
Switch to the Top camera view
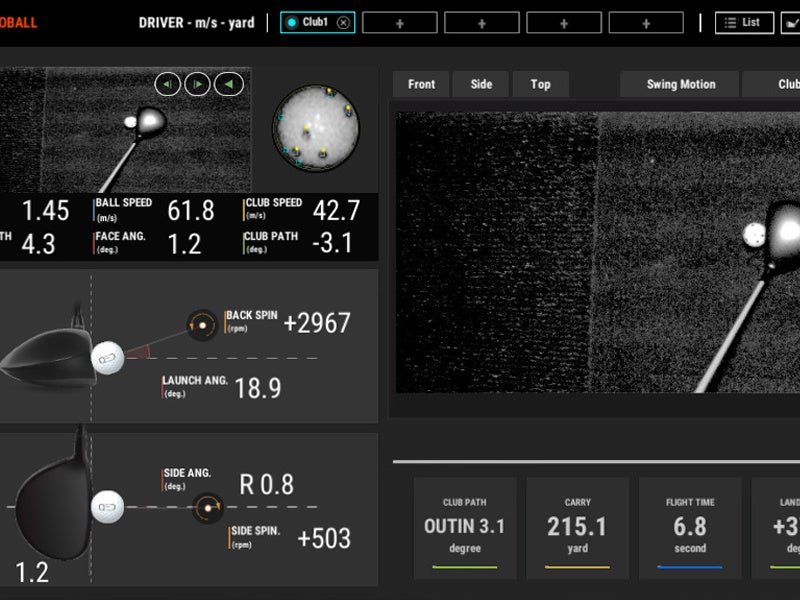pos(540,85)
